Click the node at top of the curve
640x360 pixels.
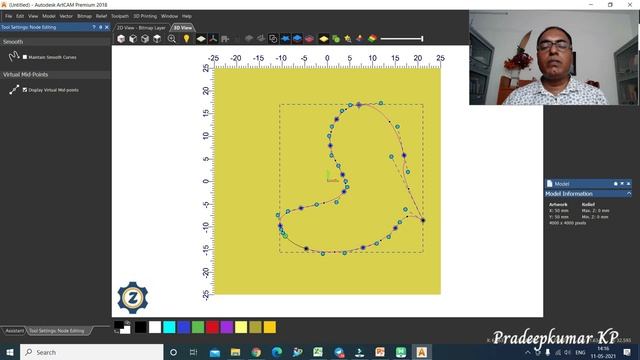tap(359, 105)
